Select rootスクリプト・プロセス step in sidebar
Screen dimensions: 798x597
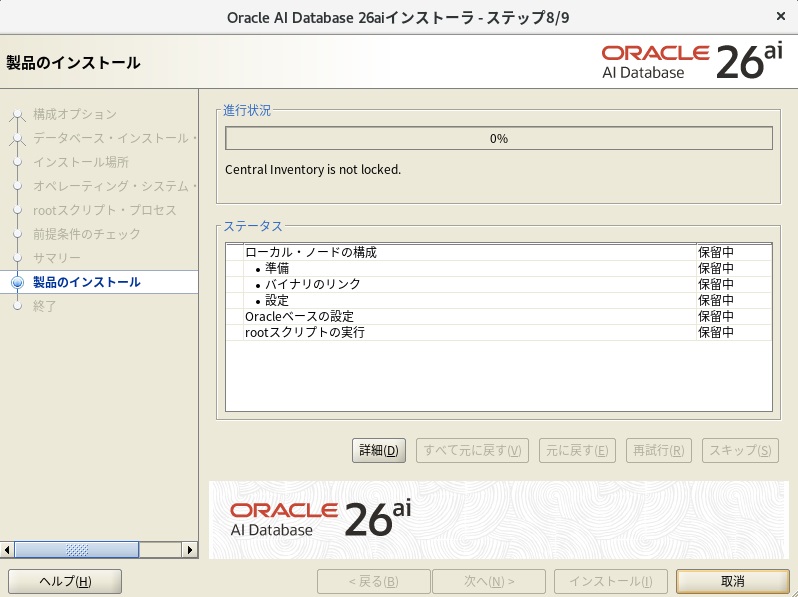point(105,210)
